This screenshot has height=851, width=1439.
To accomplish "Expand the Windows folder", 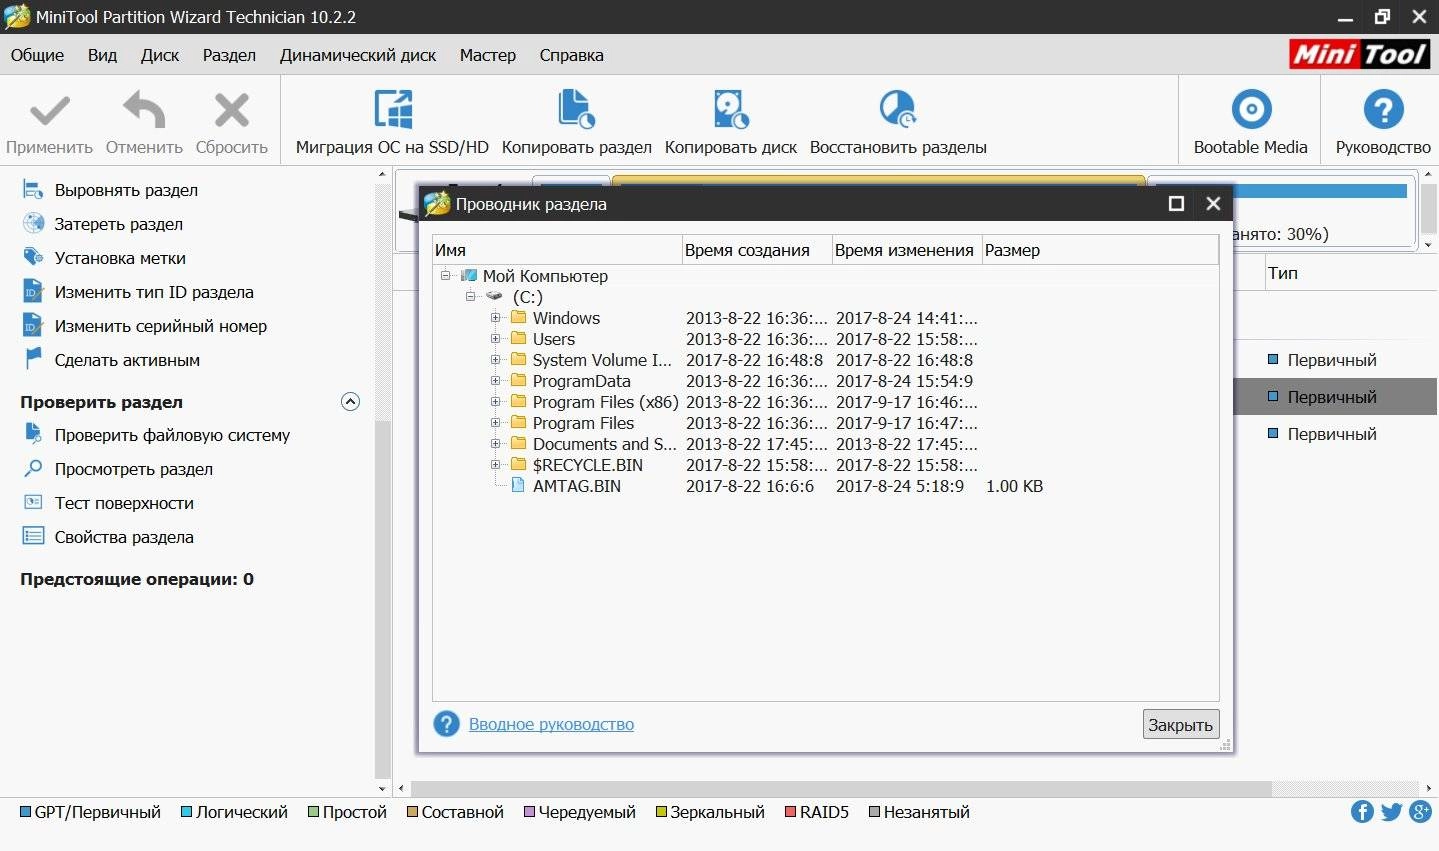I will pos(495,318).
